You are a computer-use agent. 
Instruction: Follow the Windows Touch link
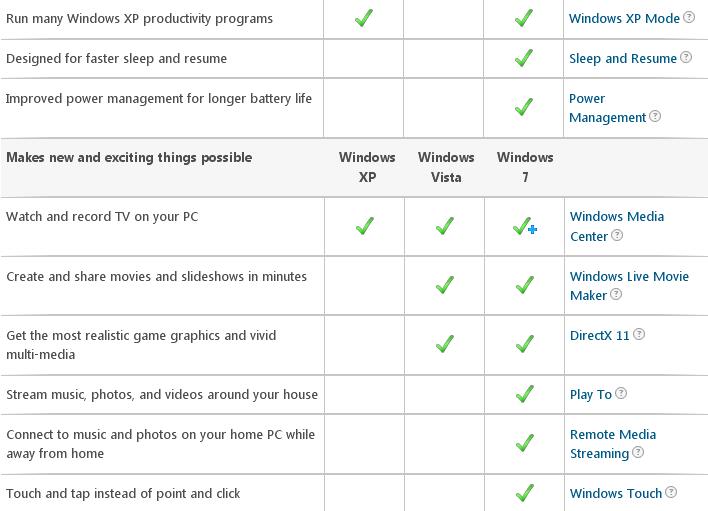click(x=615, y=493)
